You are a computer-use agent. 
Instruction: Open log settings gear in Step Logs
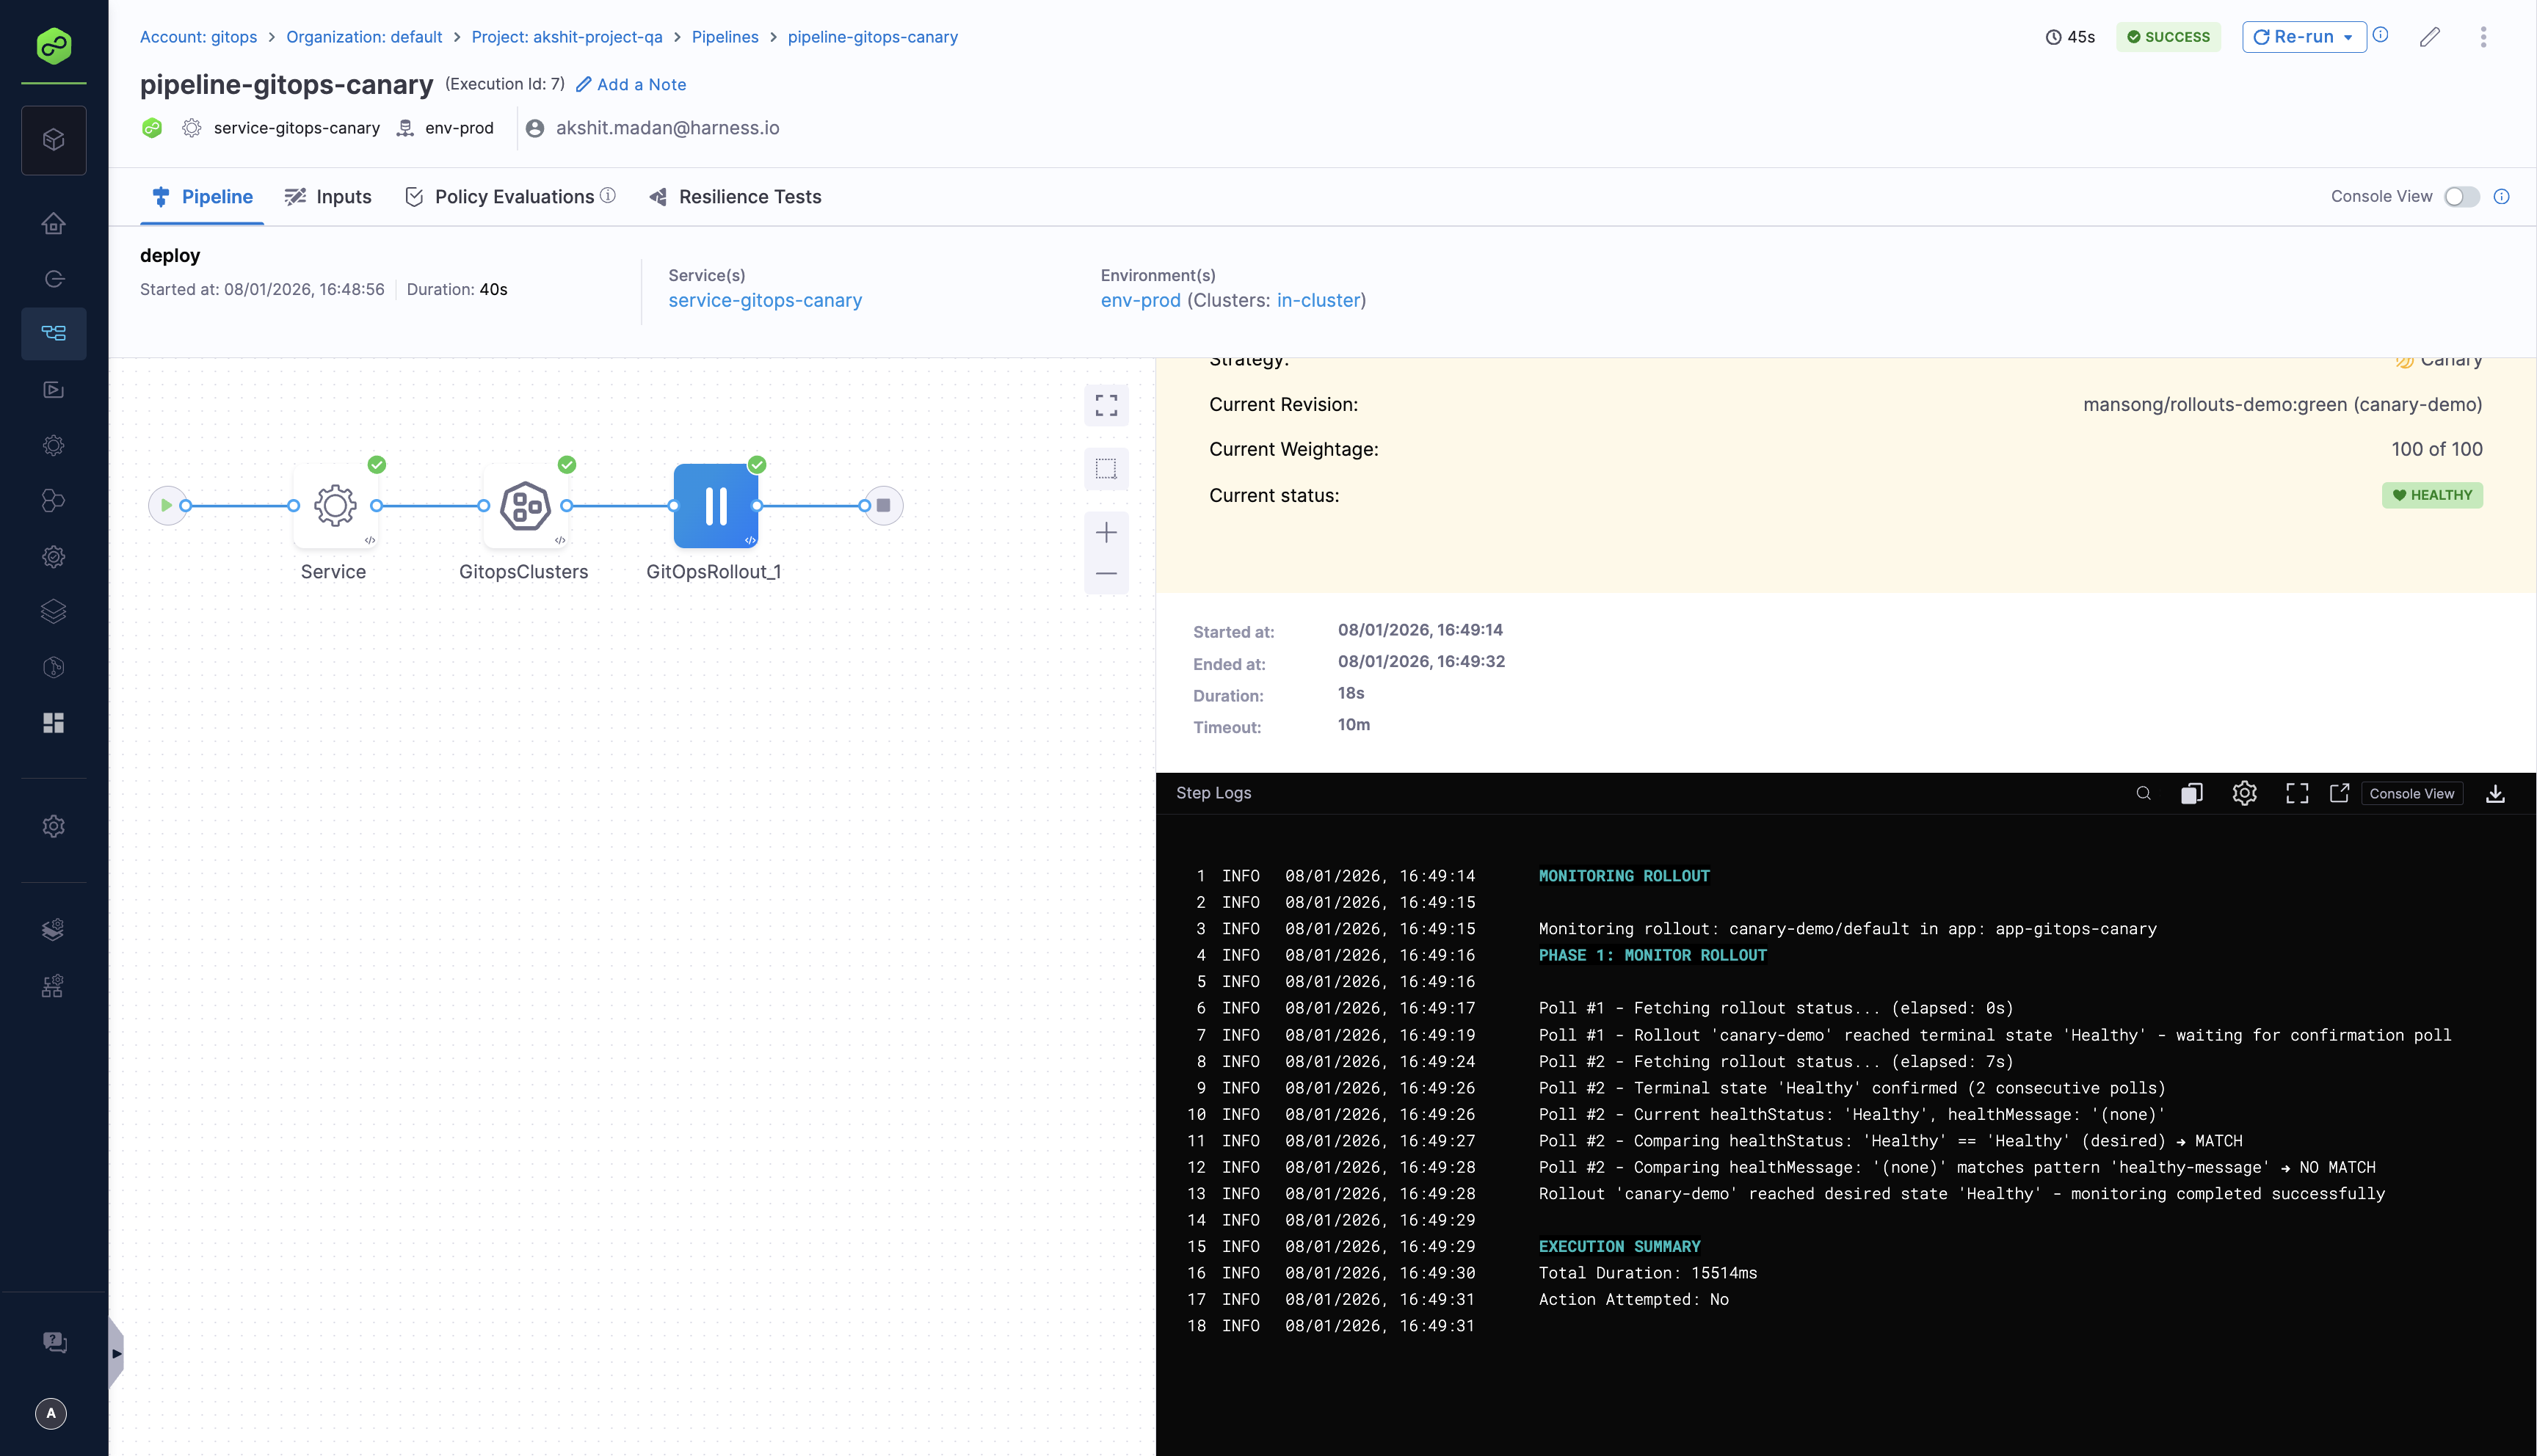(2245, 793)
